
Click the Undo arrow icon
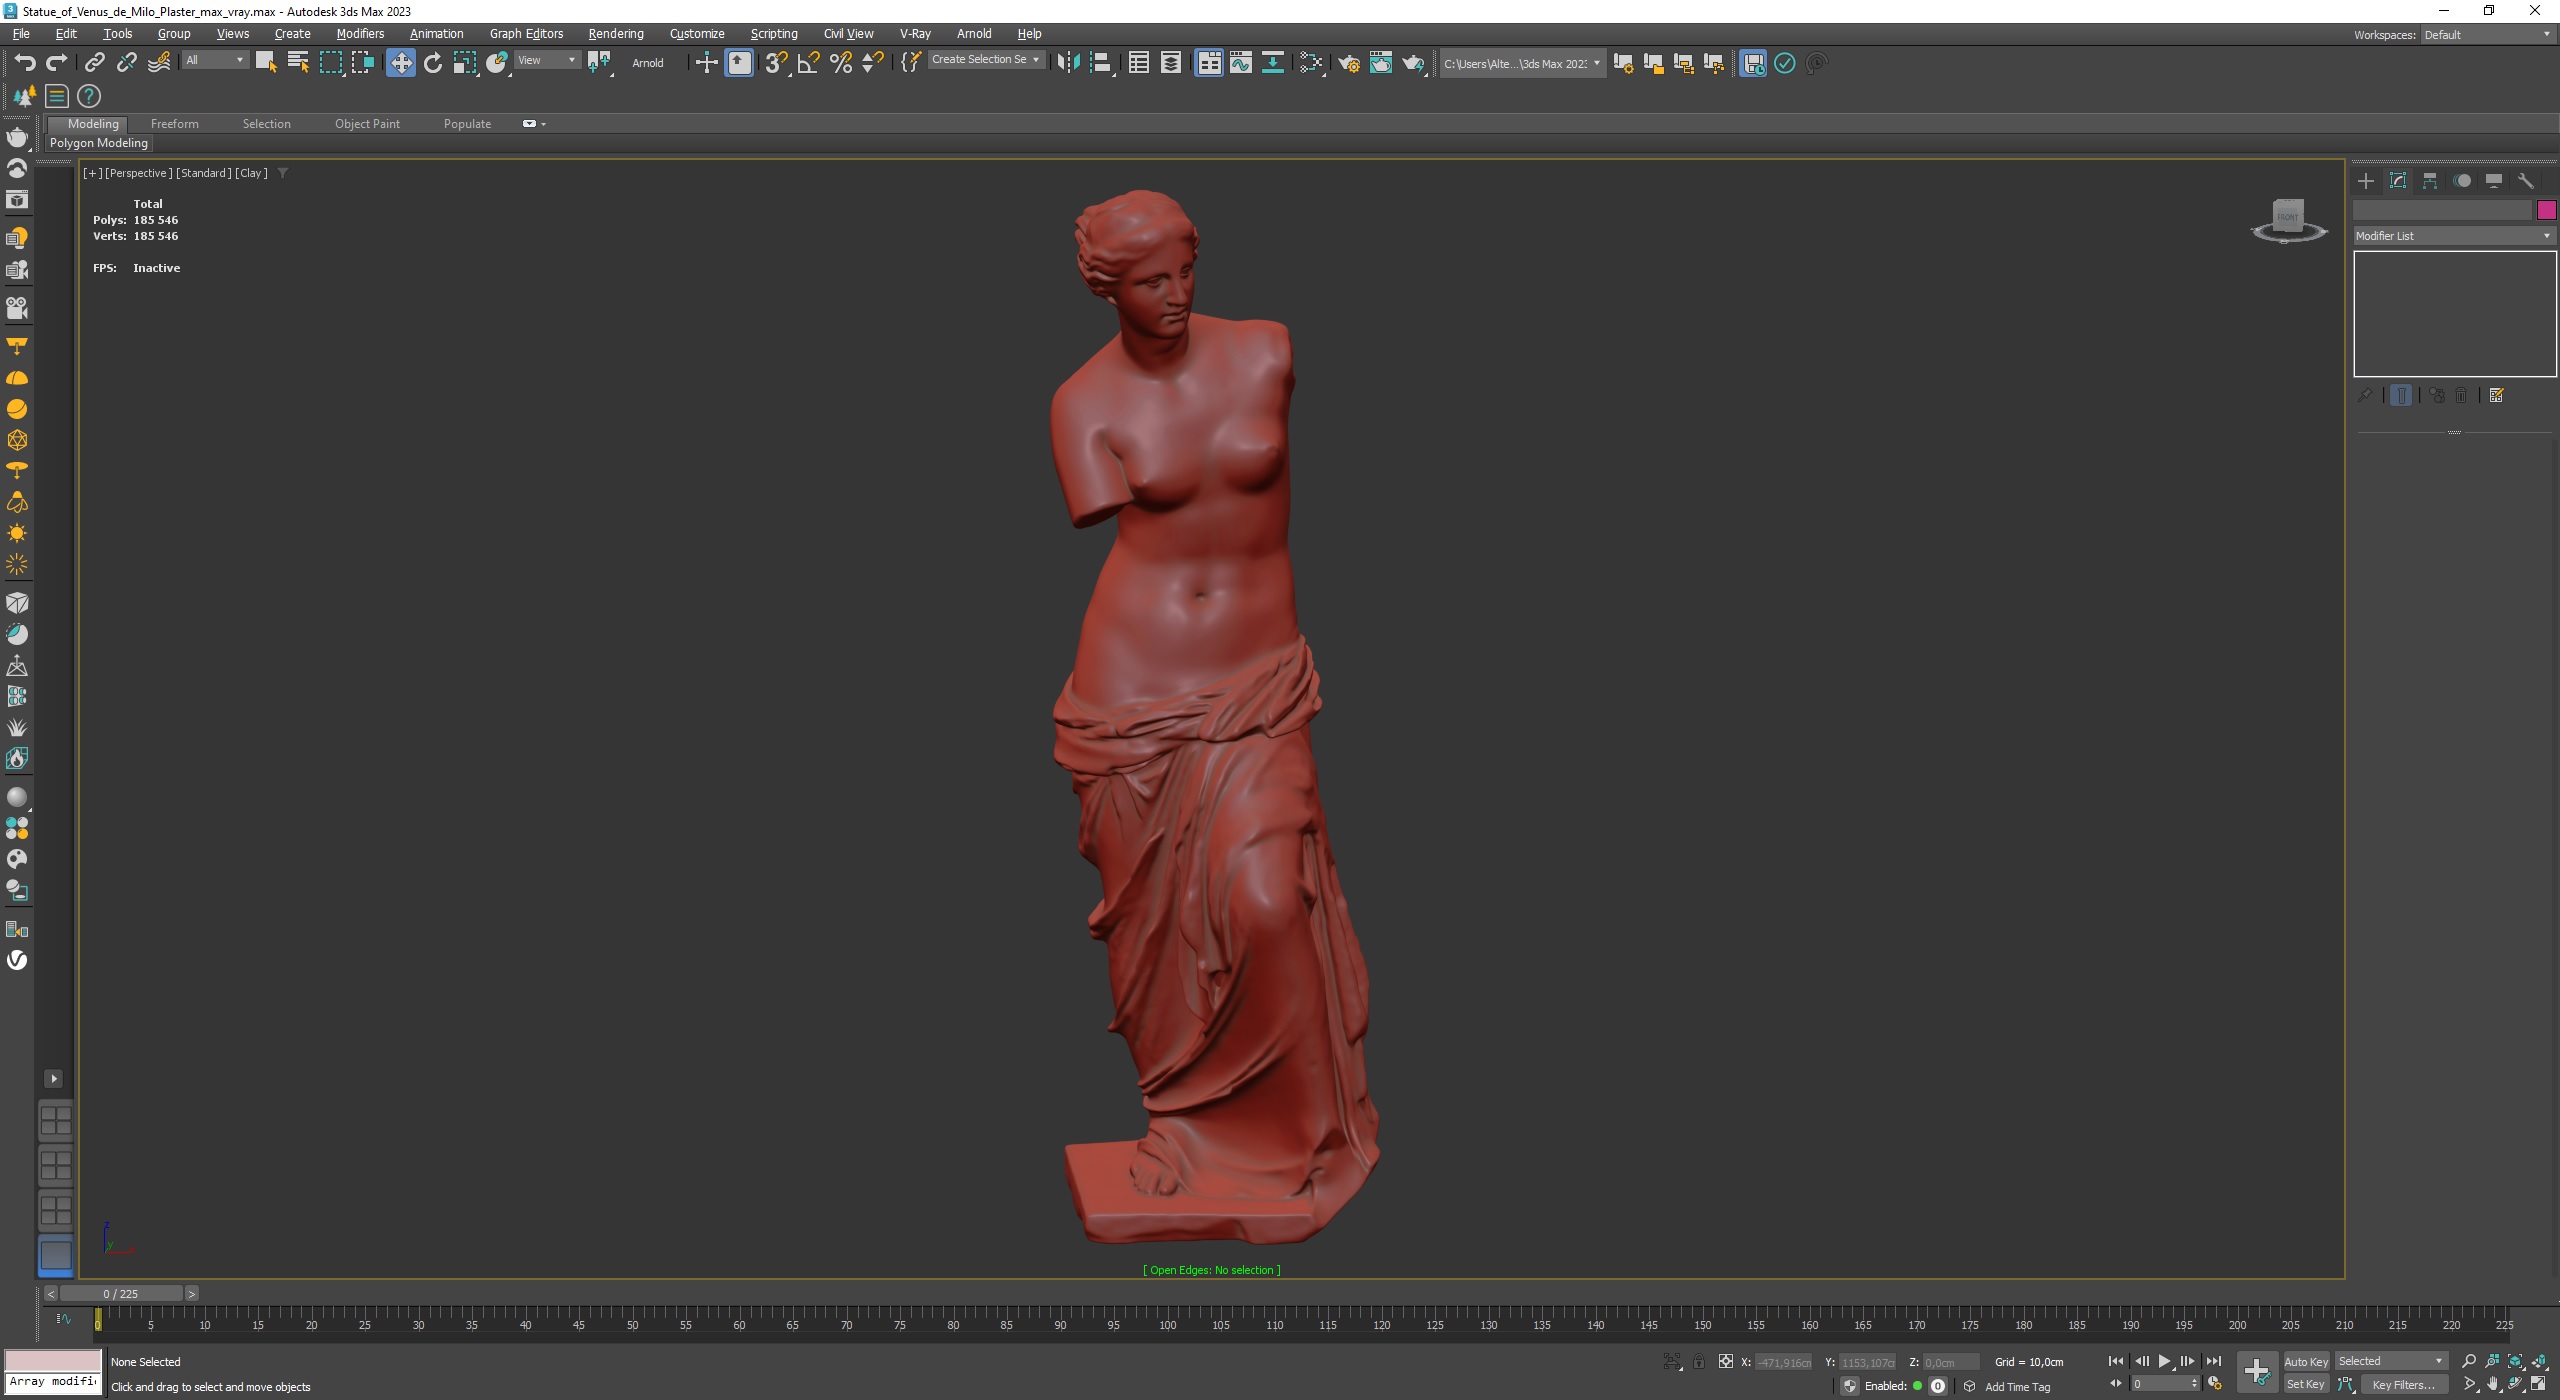tap(25, 63)
